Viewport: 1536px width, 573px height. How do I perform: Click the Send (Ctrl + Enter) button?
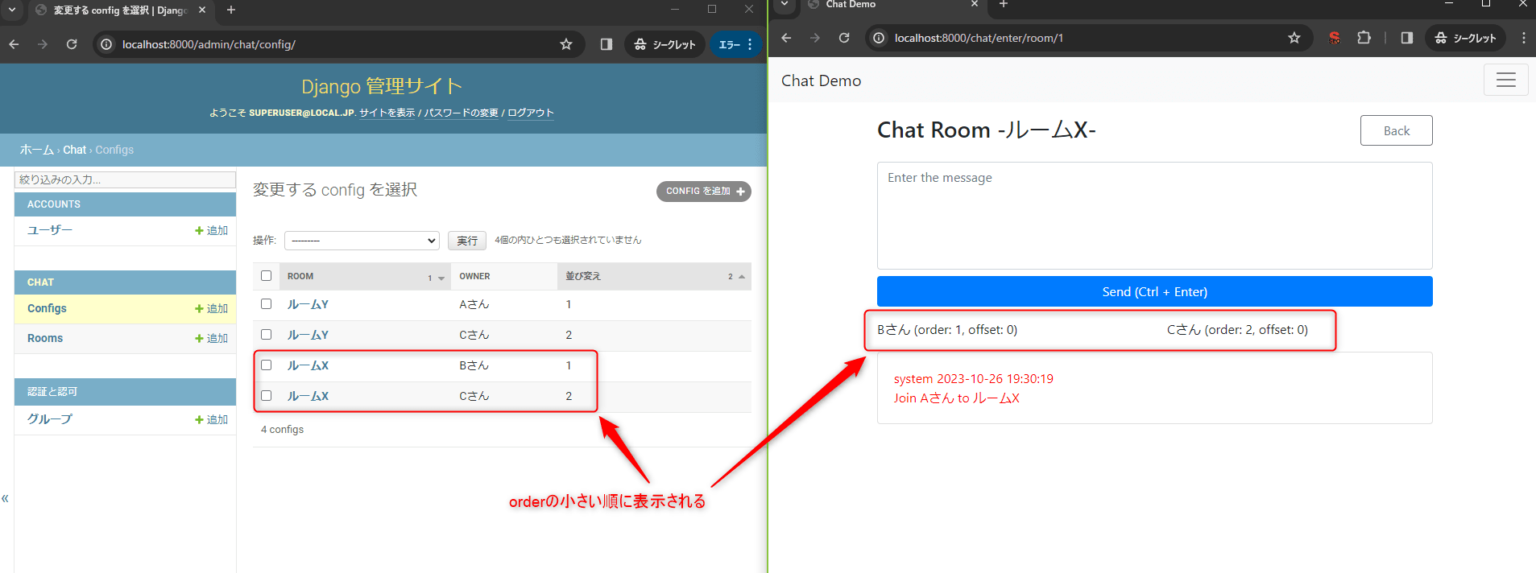[x=1154, y=291]
